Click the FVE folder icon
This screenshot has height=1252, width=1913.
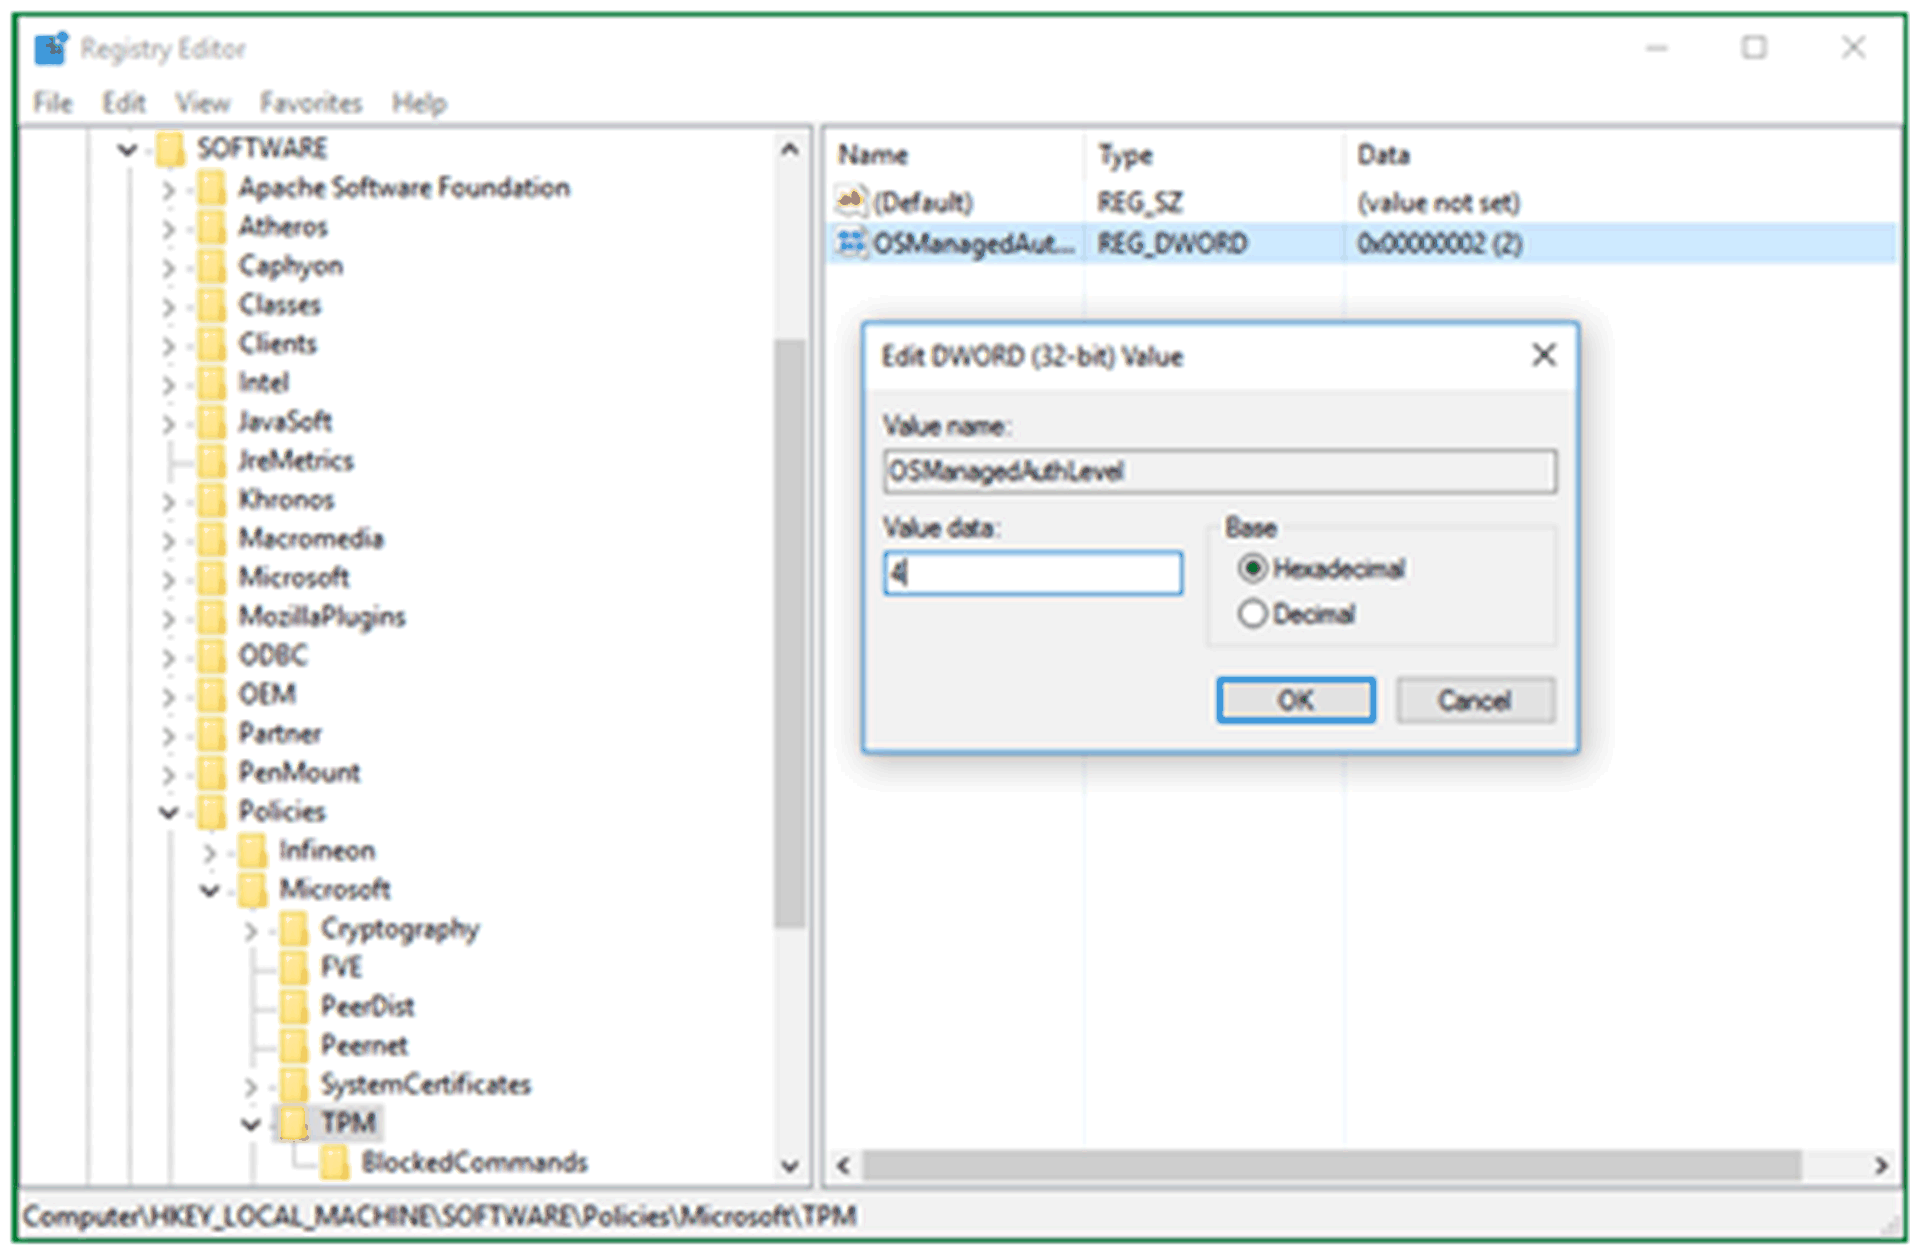coord(294,967)
